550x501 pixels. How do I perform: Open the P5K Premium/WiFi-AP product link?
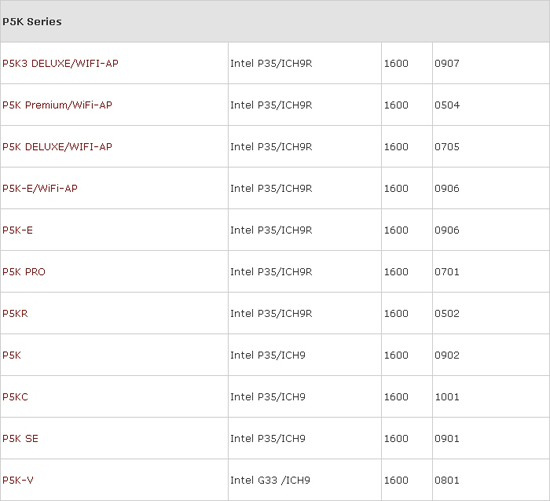coord(57,105)
